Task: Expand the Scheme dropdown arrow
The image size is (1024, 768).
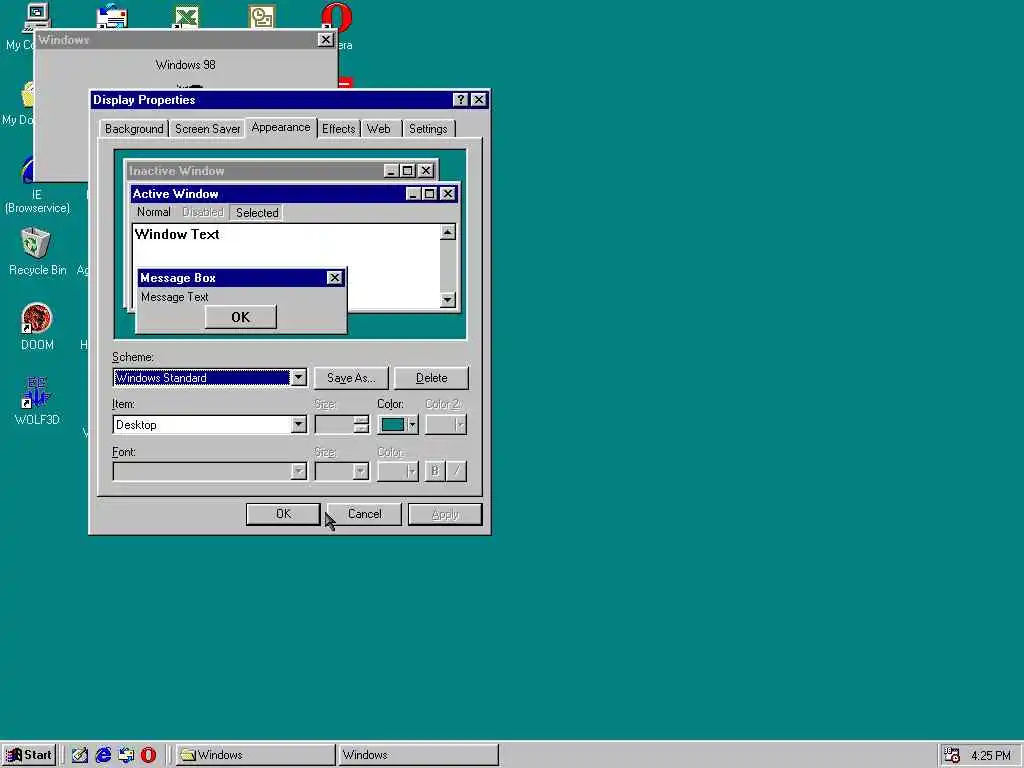Action: tap(298, 377)
